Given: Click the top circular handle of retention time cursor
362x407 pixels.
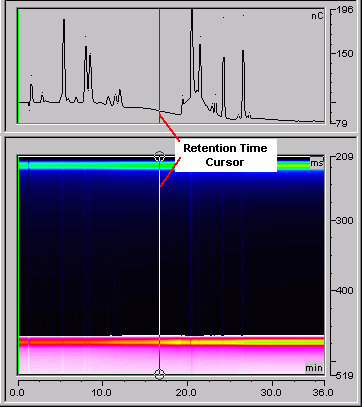Looking at the screenshot, I should click(x=159, y=156).
